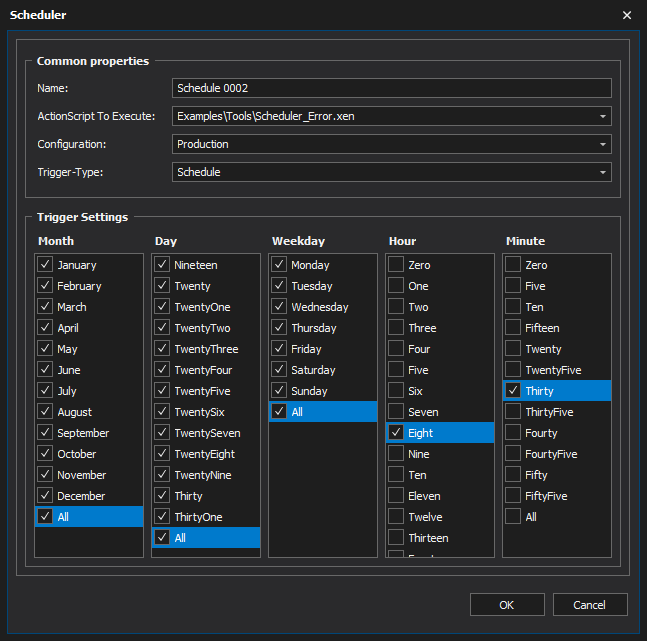Check the Nine hour checkbox
Viewport: 647px width, 641px height.
[396, 454]
